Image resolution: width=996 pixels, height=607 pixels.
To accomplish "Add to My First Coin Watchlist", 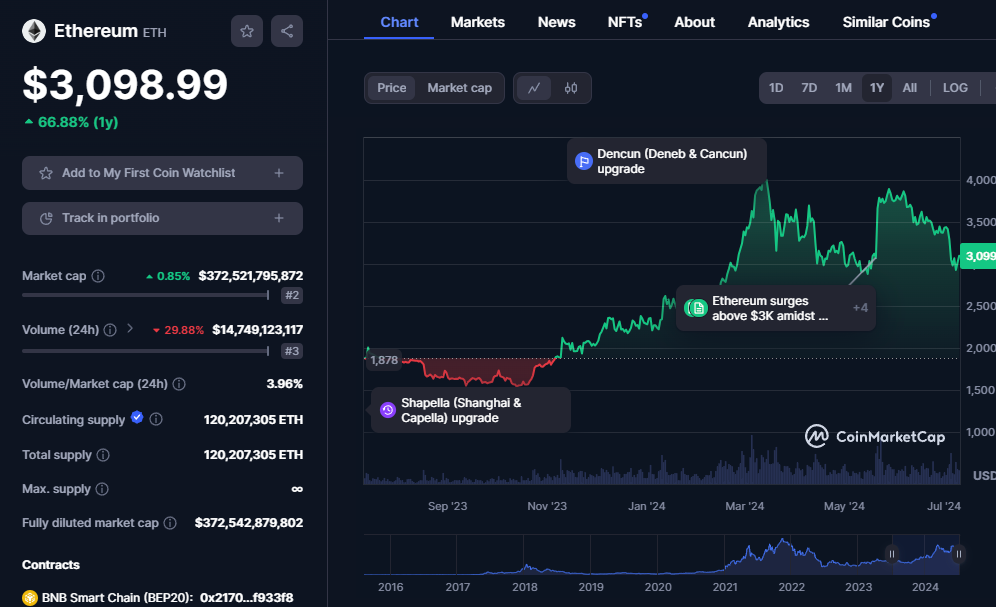I will 162,173.
